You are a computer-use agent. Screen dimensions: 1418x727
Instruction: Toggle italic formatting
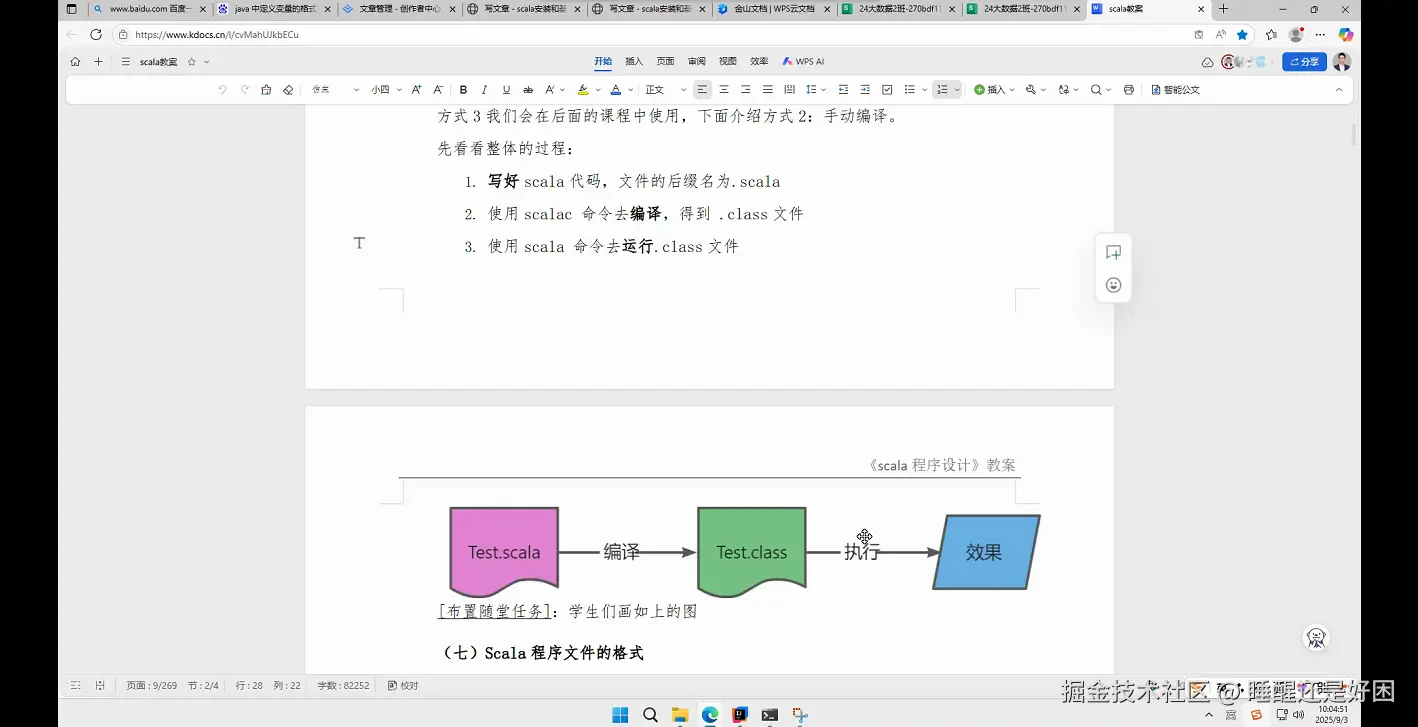(x=486, y=89)
